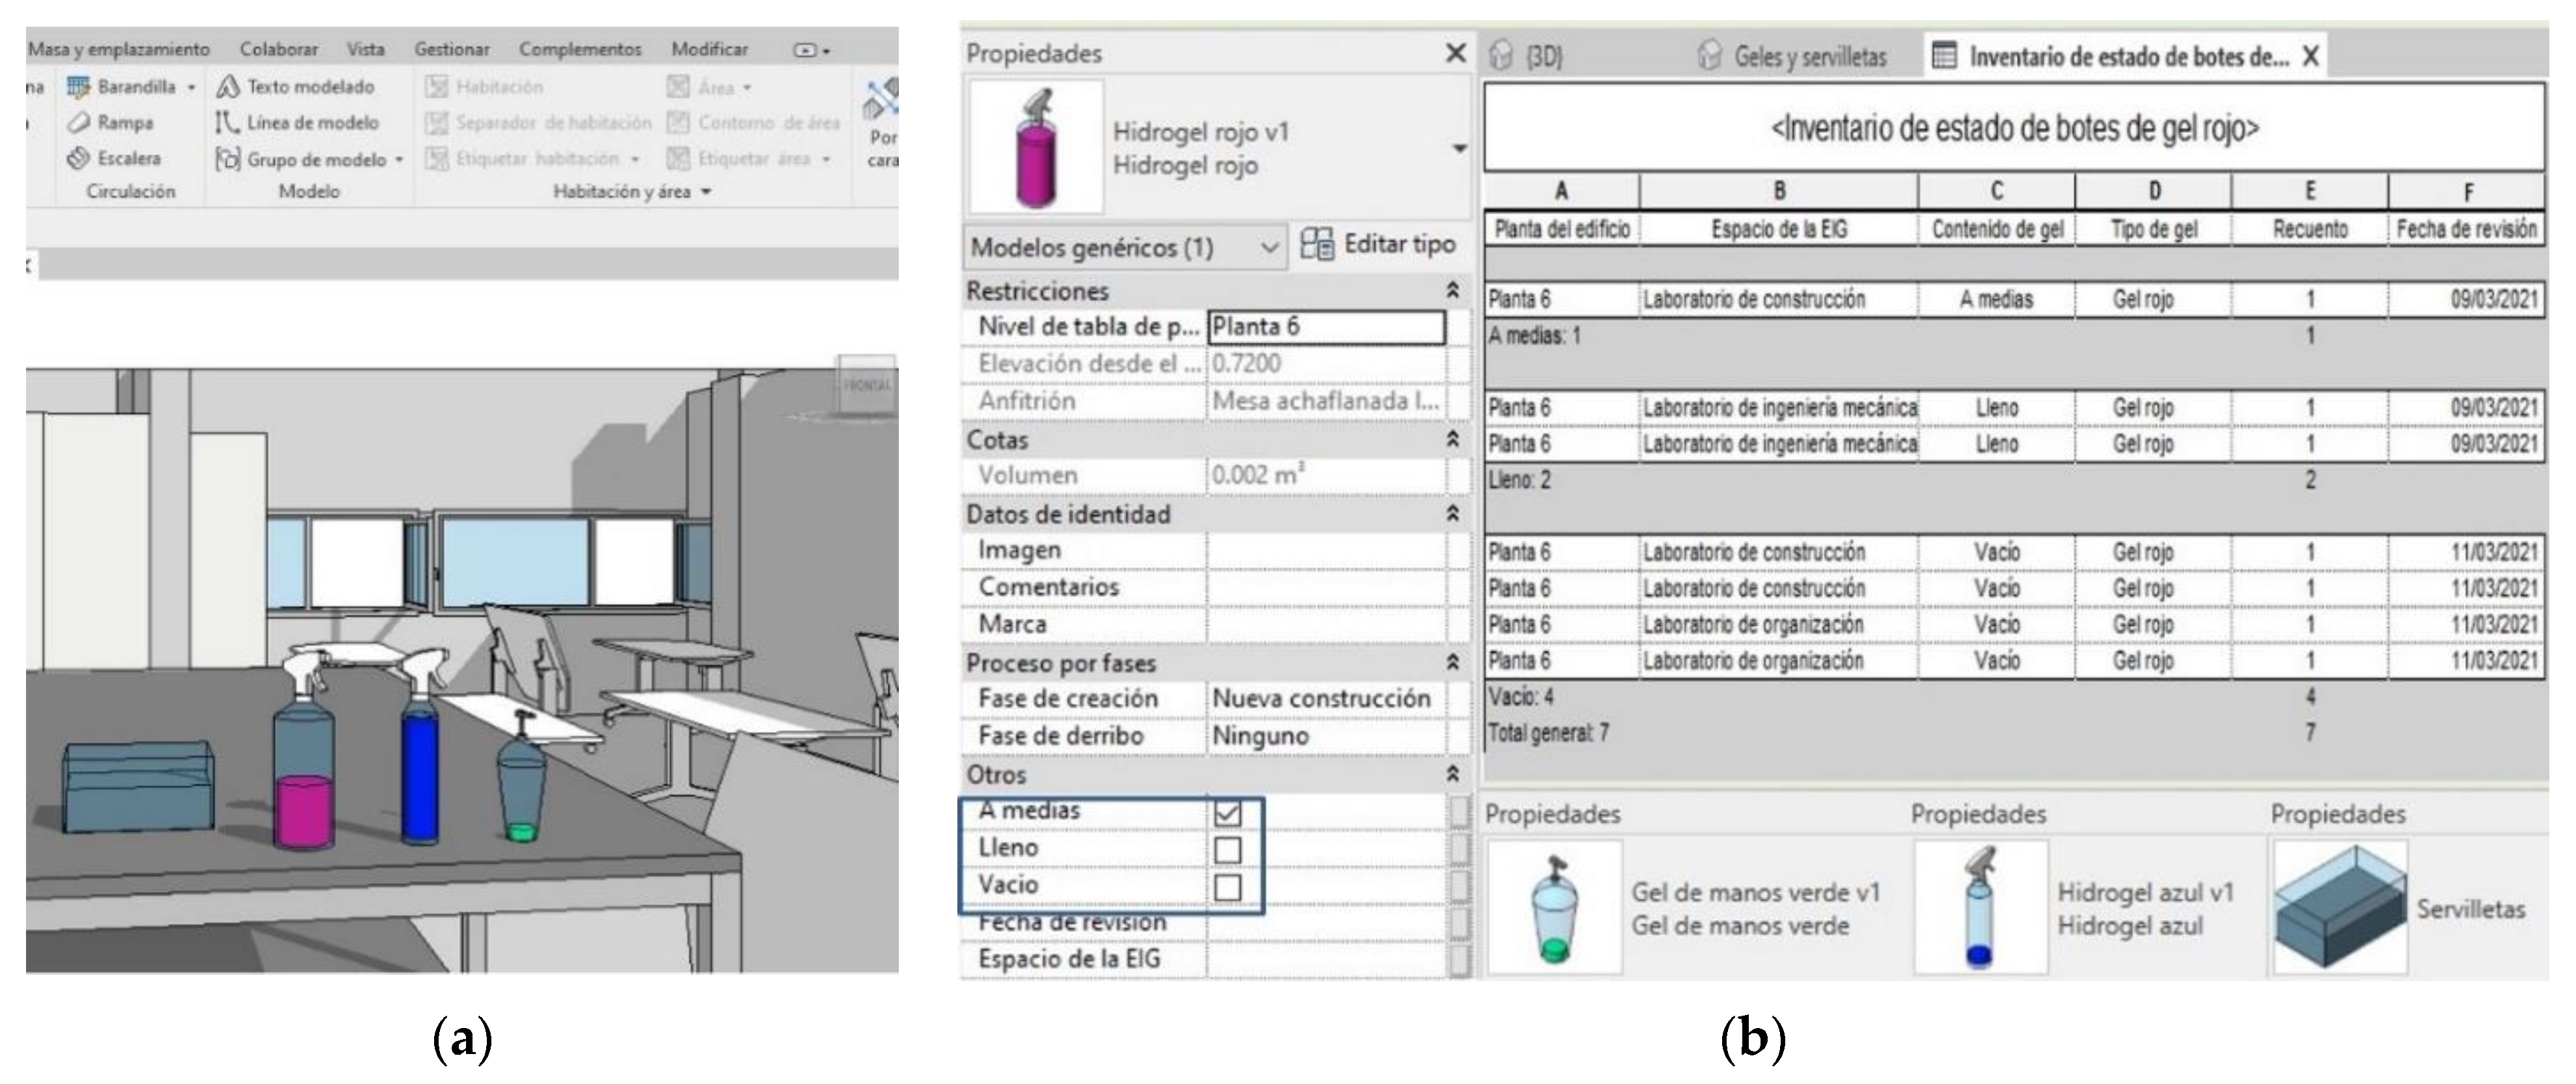Open the Gestionar ribbon tab
The height and width of the screenshot is (1084, 2576).
(x=452, y=49)
